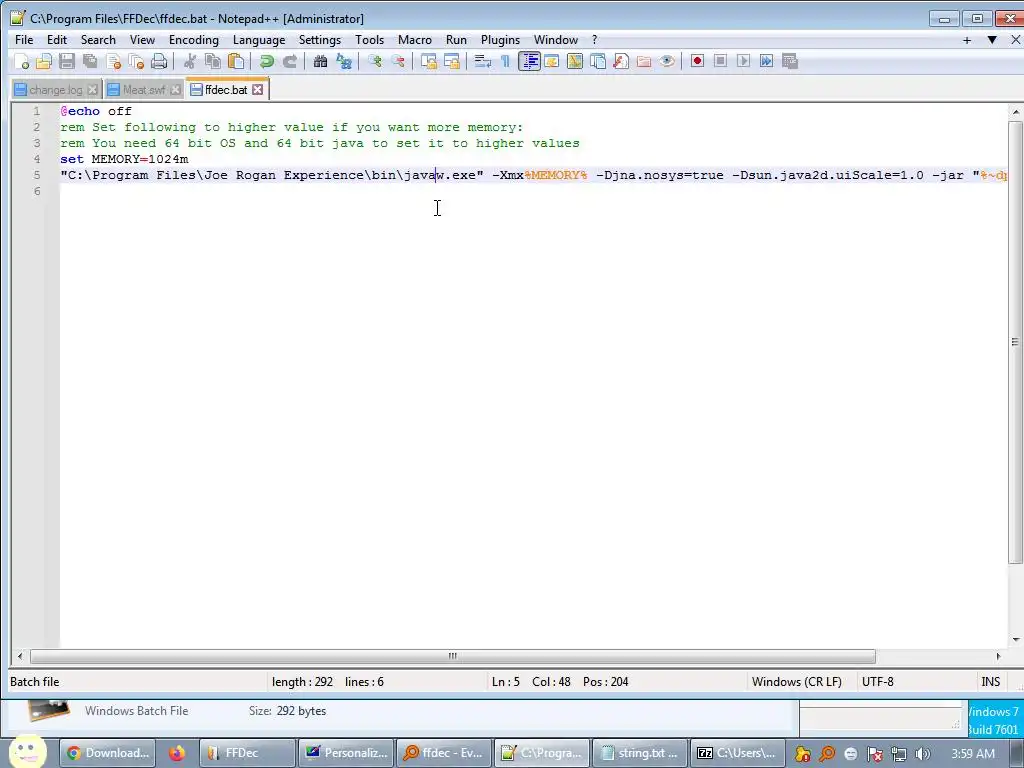Viewport: 1024px width, 768px height.
Task: Open FFDec from the taskbar
Action: [247, 753]
